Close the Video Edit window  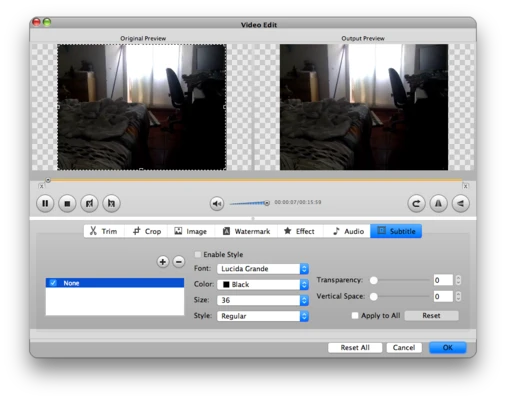(36, 22)
